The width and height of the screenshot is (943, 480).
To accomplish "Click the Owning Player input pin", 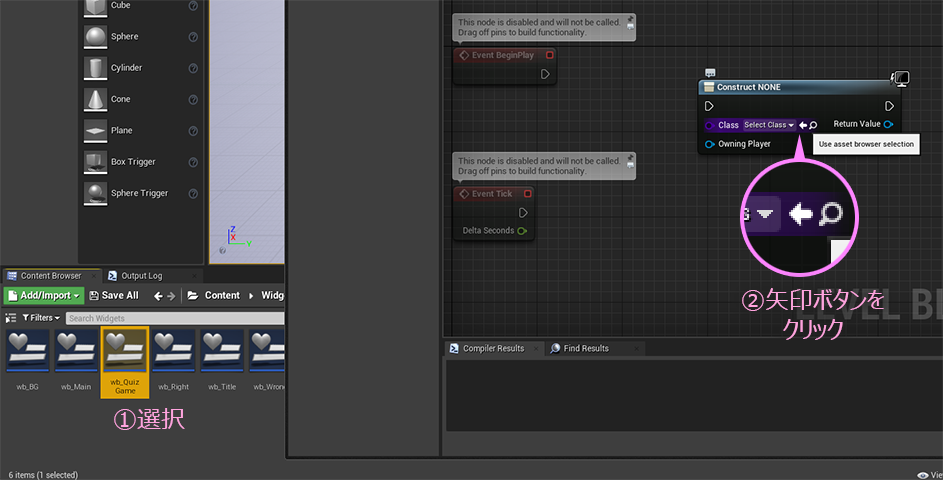I will (710, 144).
